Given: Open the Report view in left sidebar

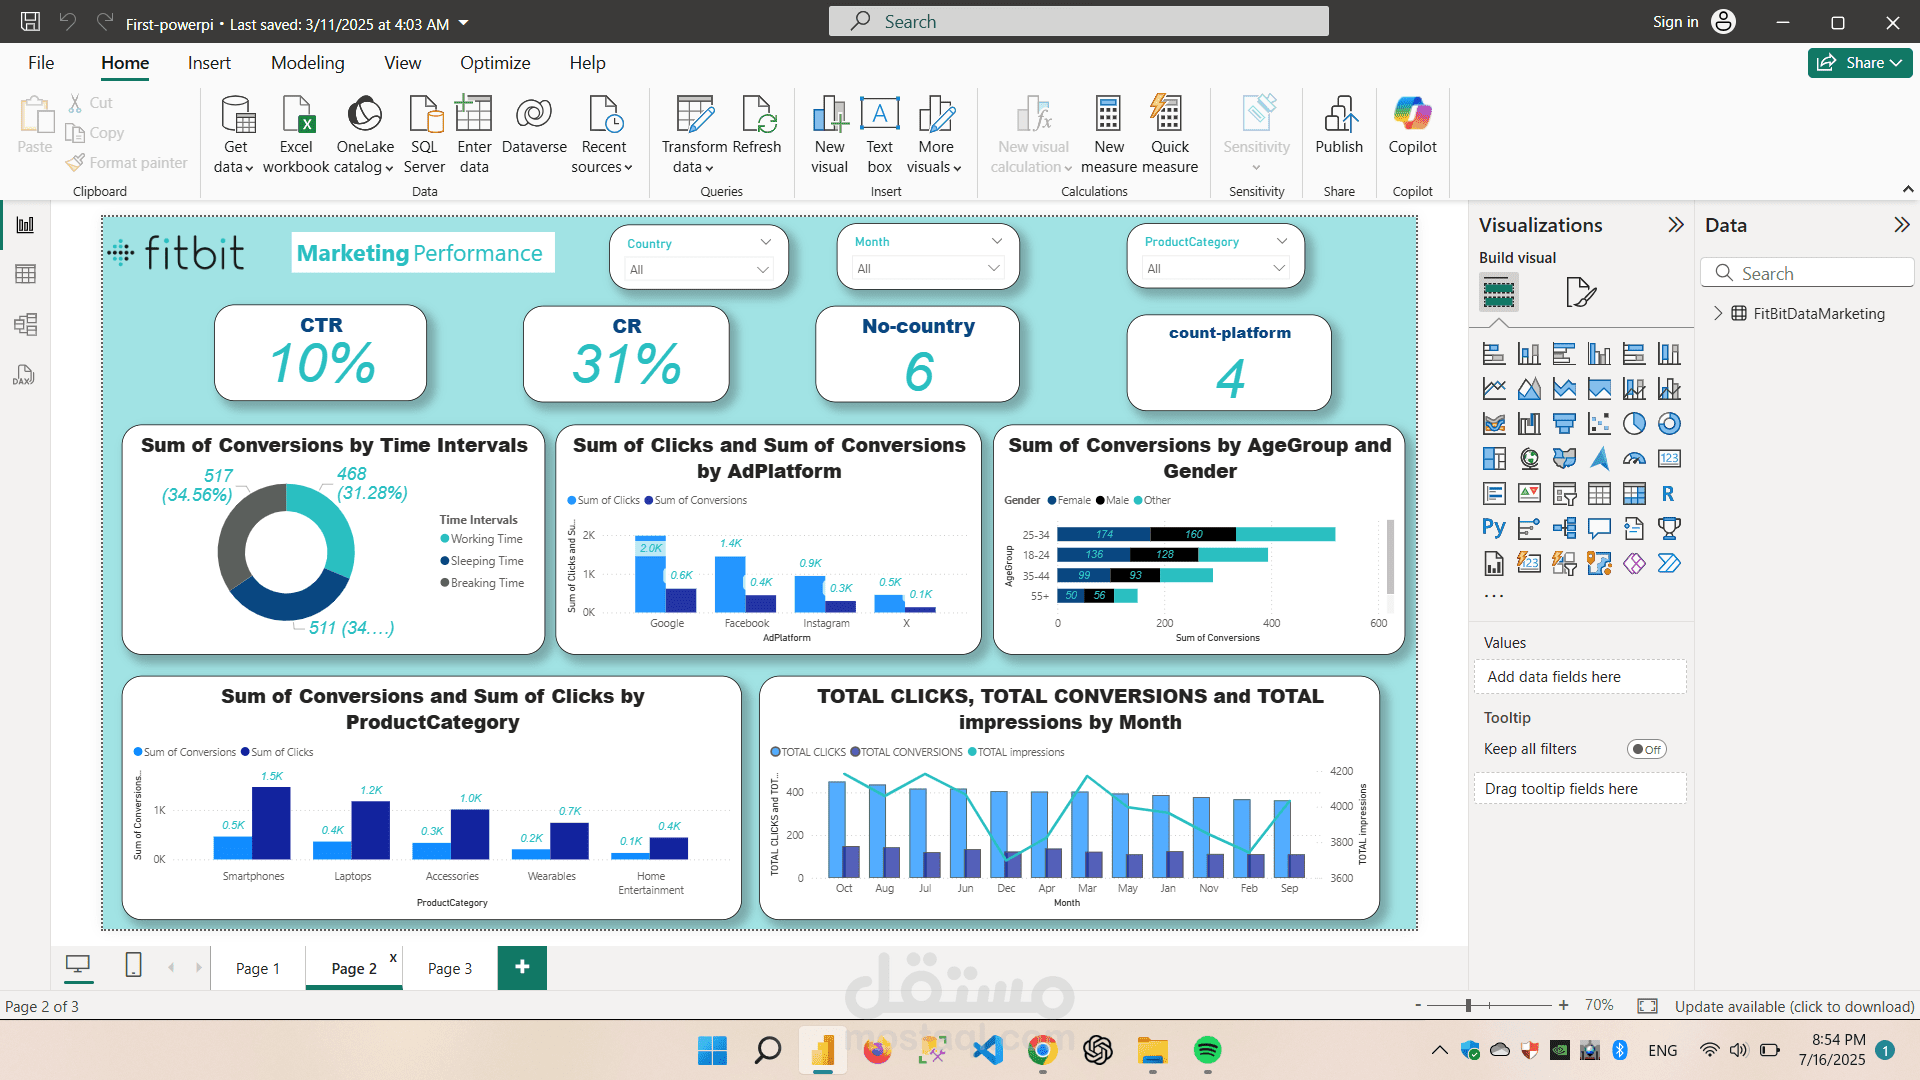Looking at the screenshot, I should (25, 225).
